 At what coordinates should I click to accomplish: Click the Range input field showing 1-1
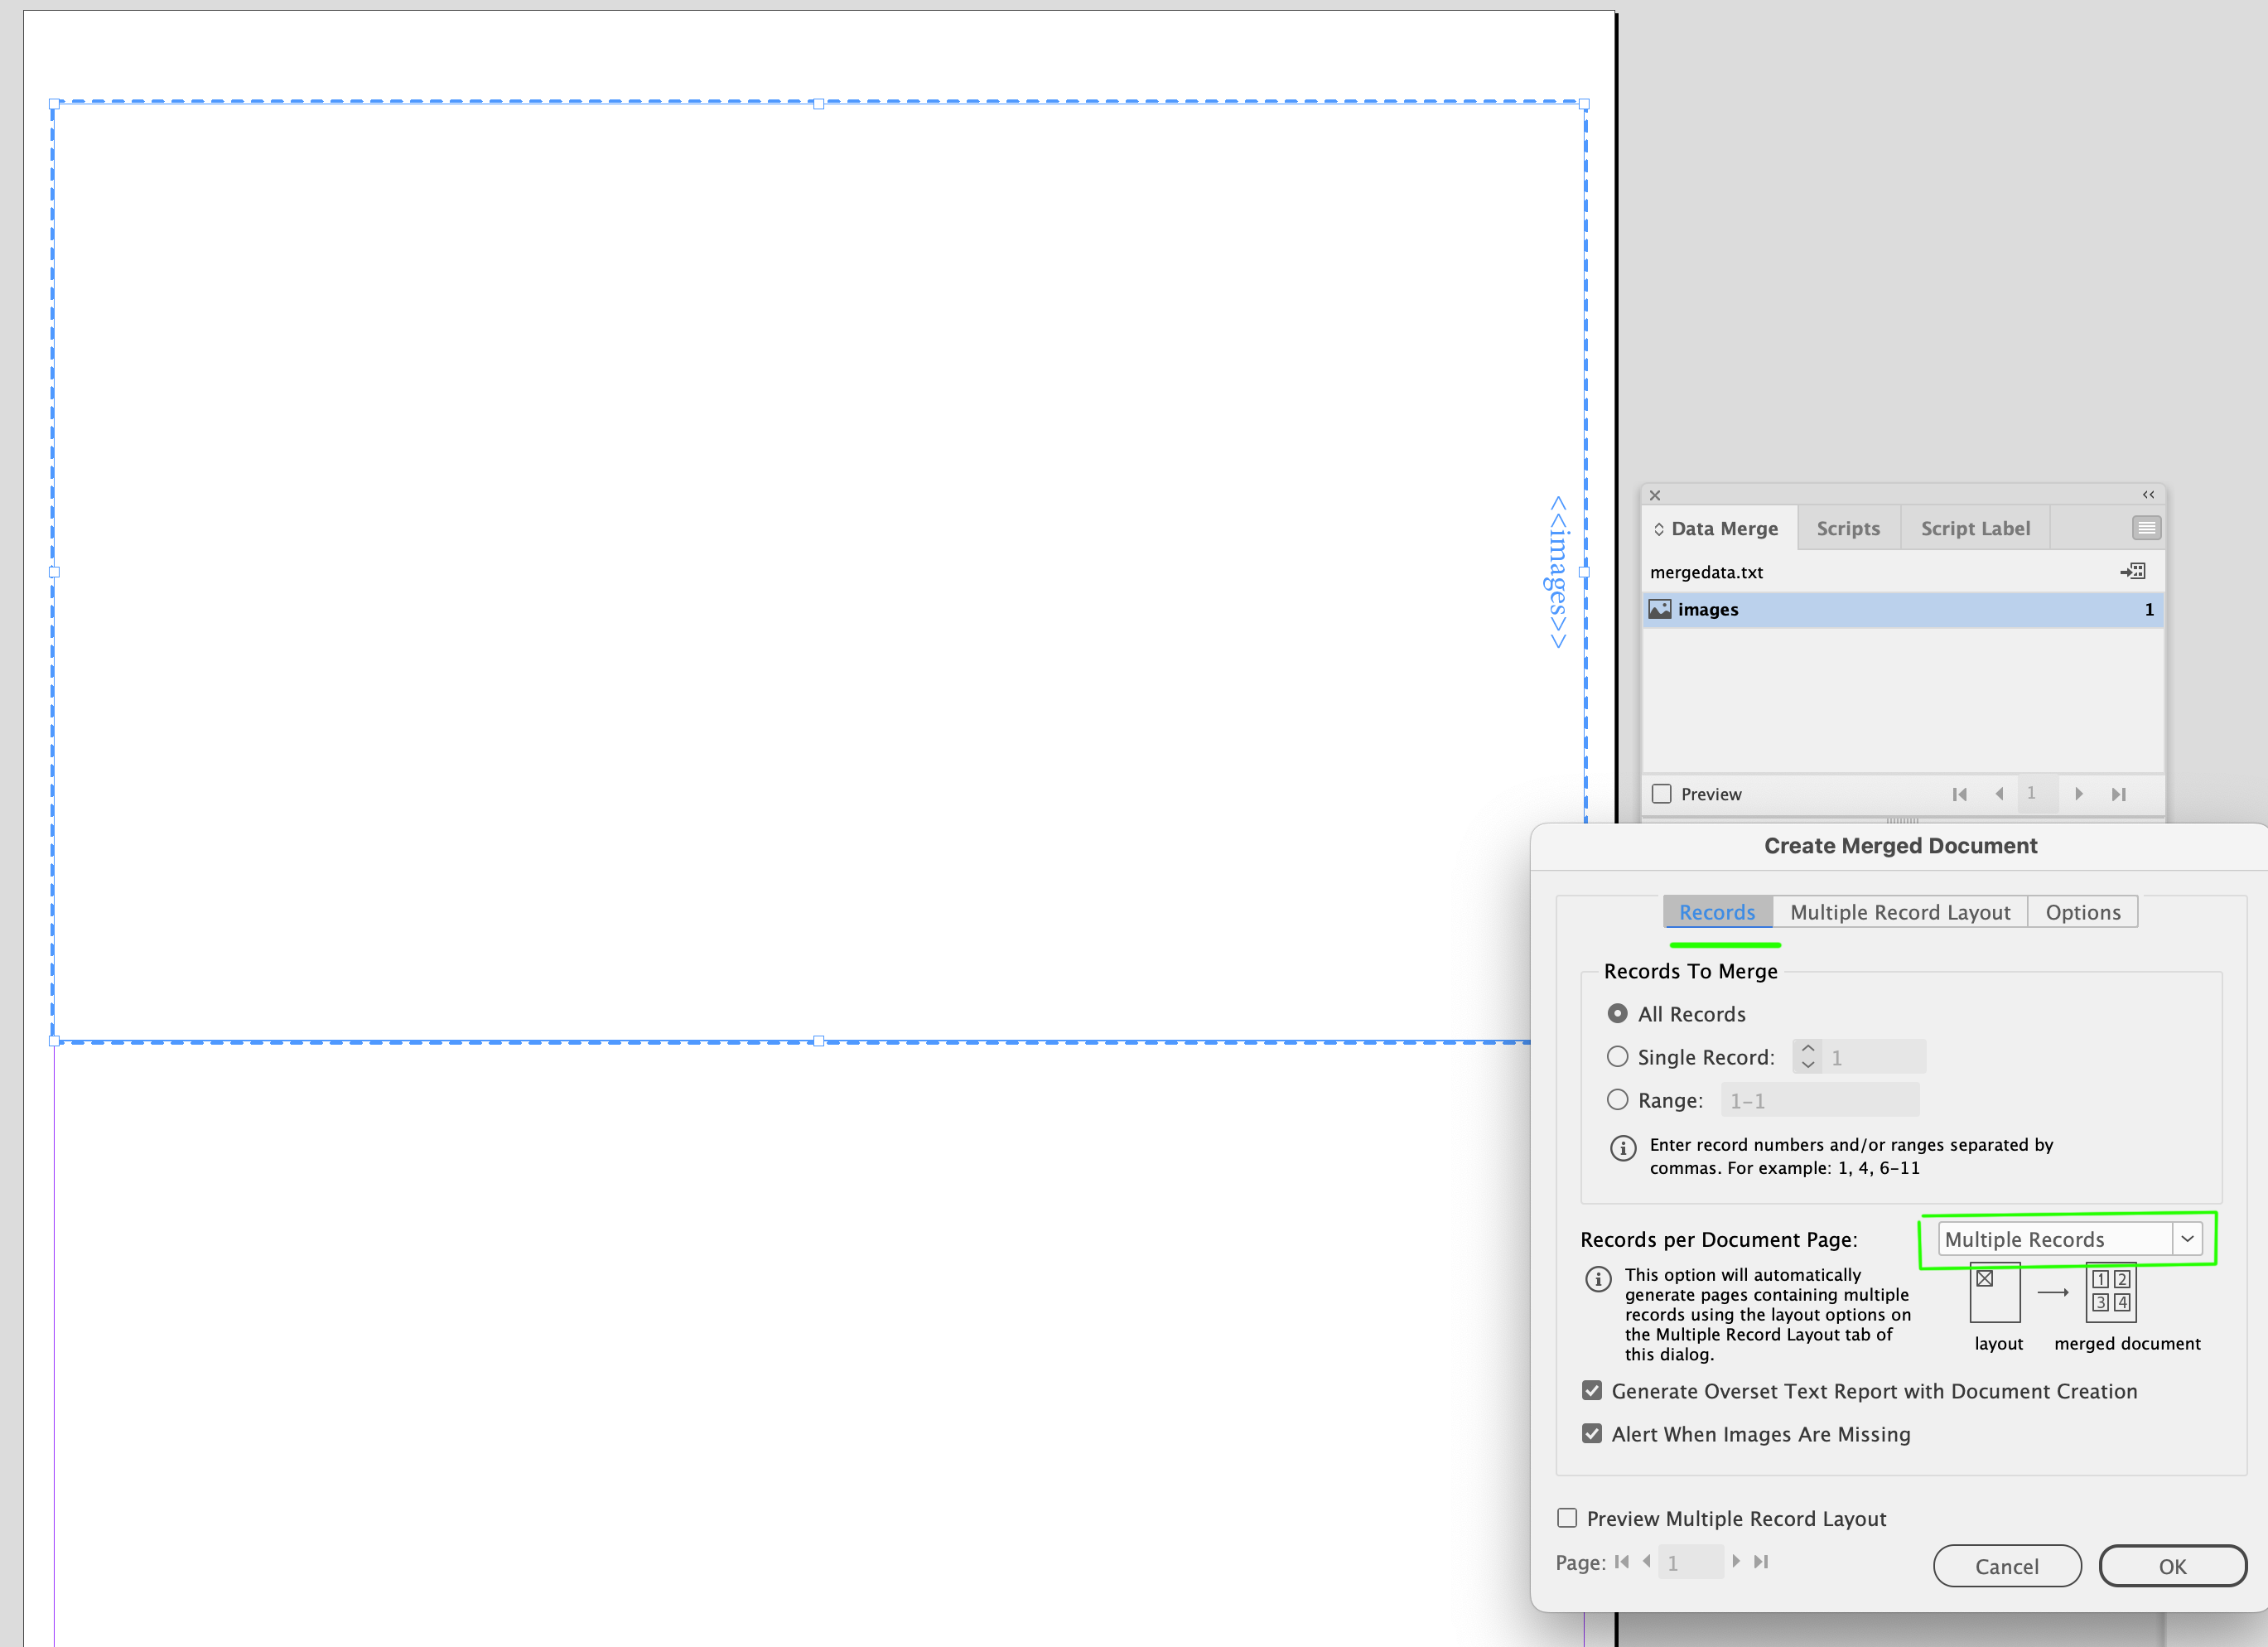point(1819,1099)
